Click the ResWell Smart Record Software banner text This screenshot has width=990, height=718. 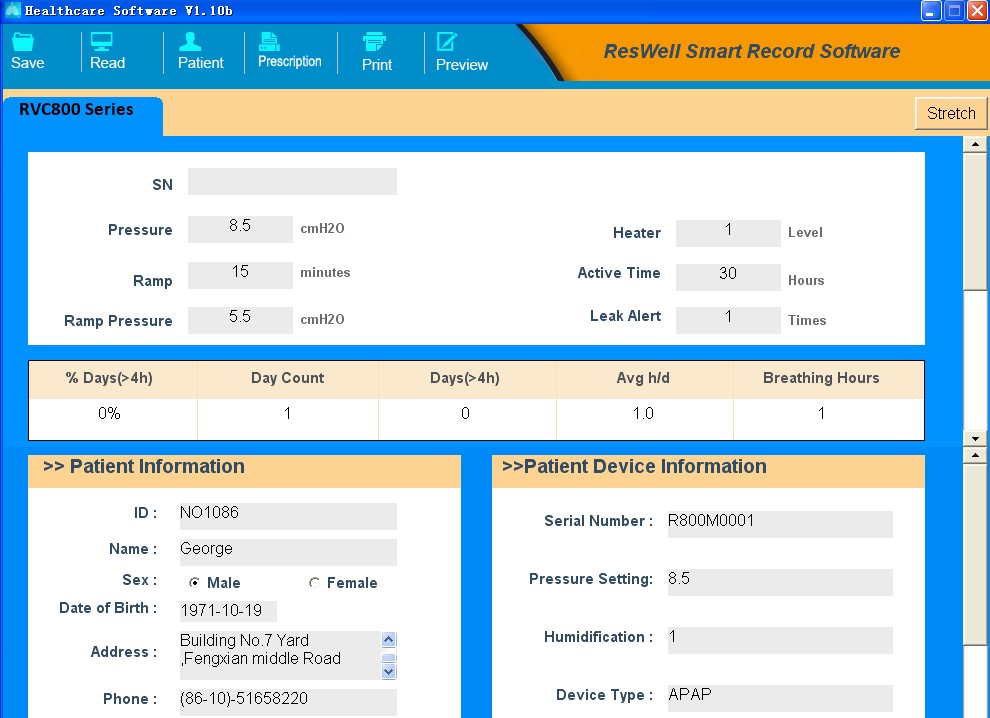(751, 51)
